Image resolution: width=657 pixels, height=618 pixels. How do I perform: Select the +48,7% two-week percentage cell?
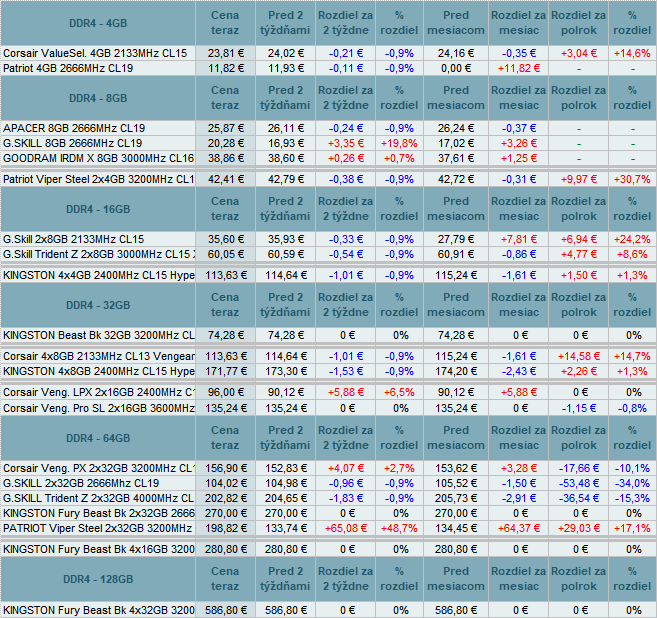click(x=399, y=528)
